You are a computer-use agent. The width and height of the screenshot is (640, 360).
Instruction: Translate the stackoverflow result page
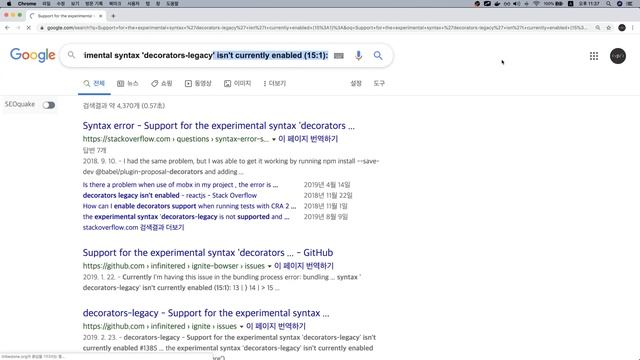[x=308, y=139]
